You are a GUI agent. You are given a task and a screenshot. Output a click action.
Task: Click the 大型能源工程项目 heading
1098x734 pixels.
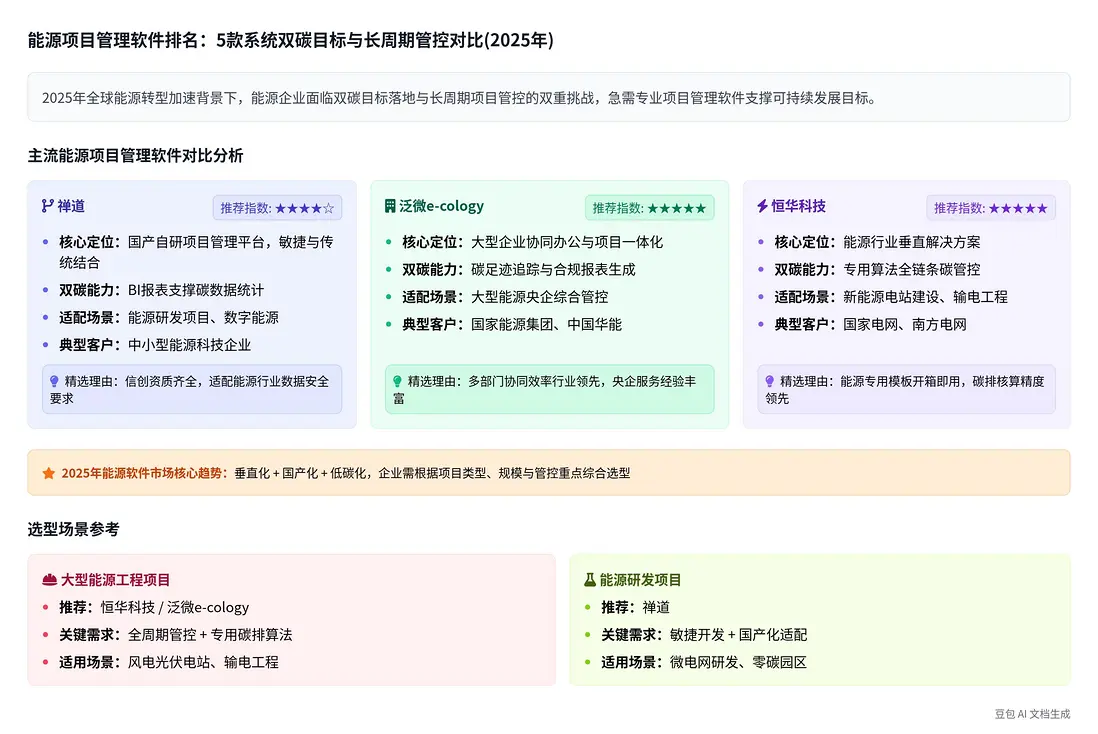click(116, 580)
